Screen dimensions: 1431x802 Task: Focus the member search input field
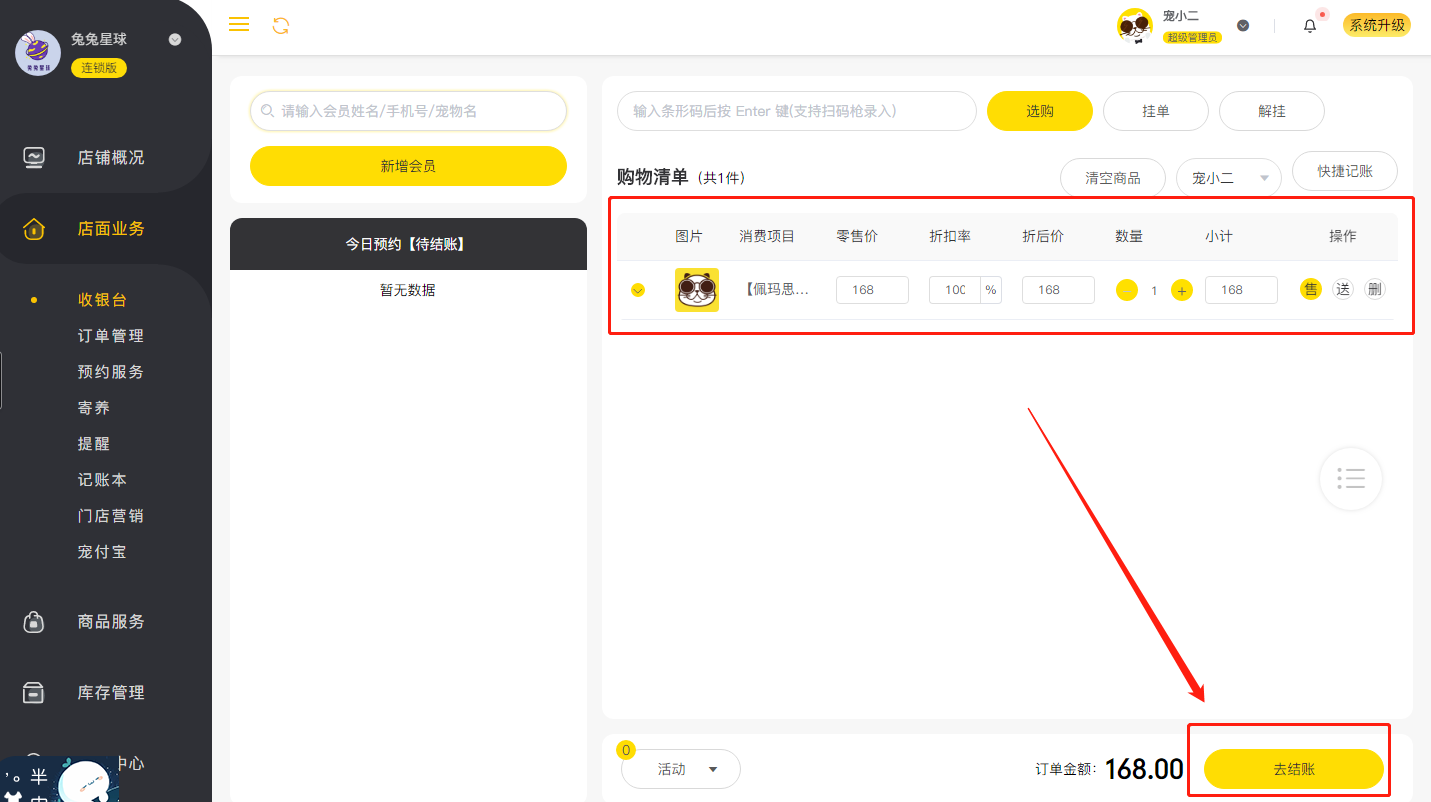(x=408, y=111)
